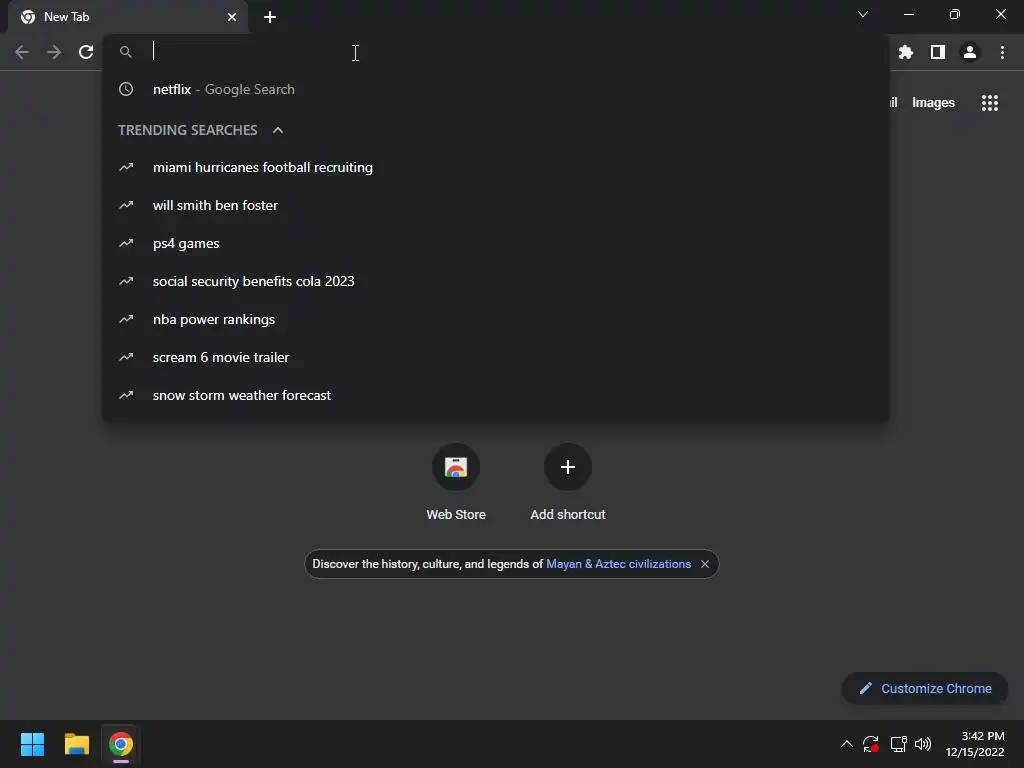1024x768 pixels.
Task: Open the Windows Start menu
Action: tap(33, 744)
